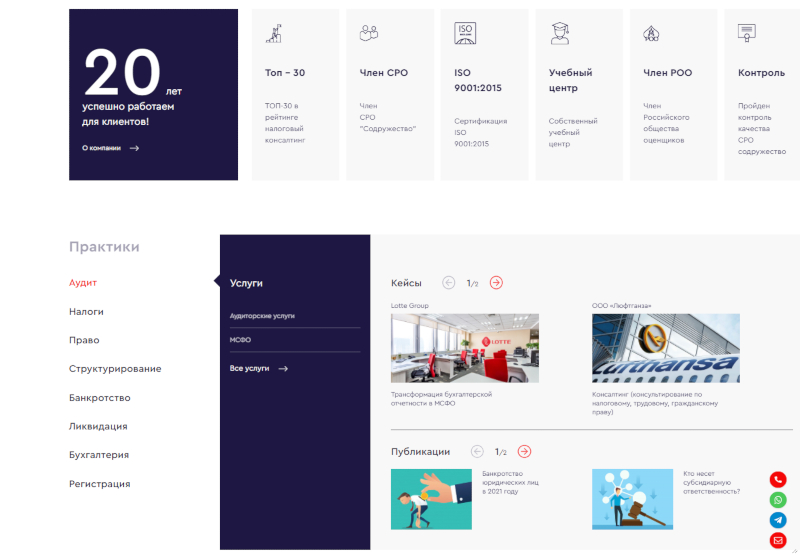
Task: Click the blue Telegram icon
Action: [778, 520]
